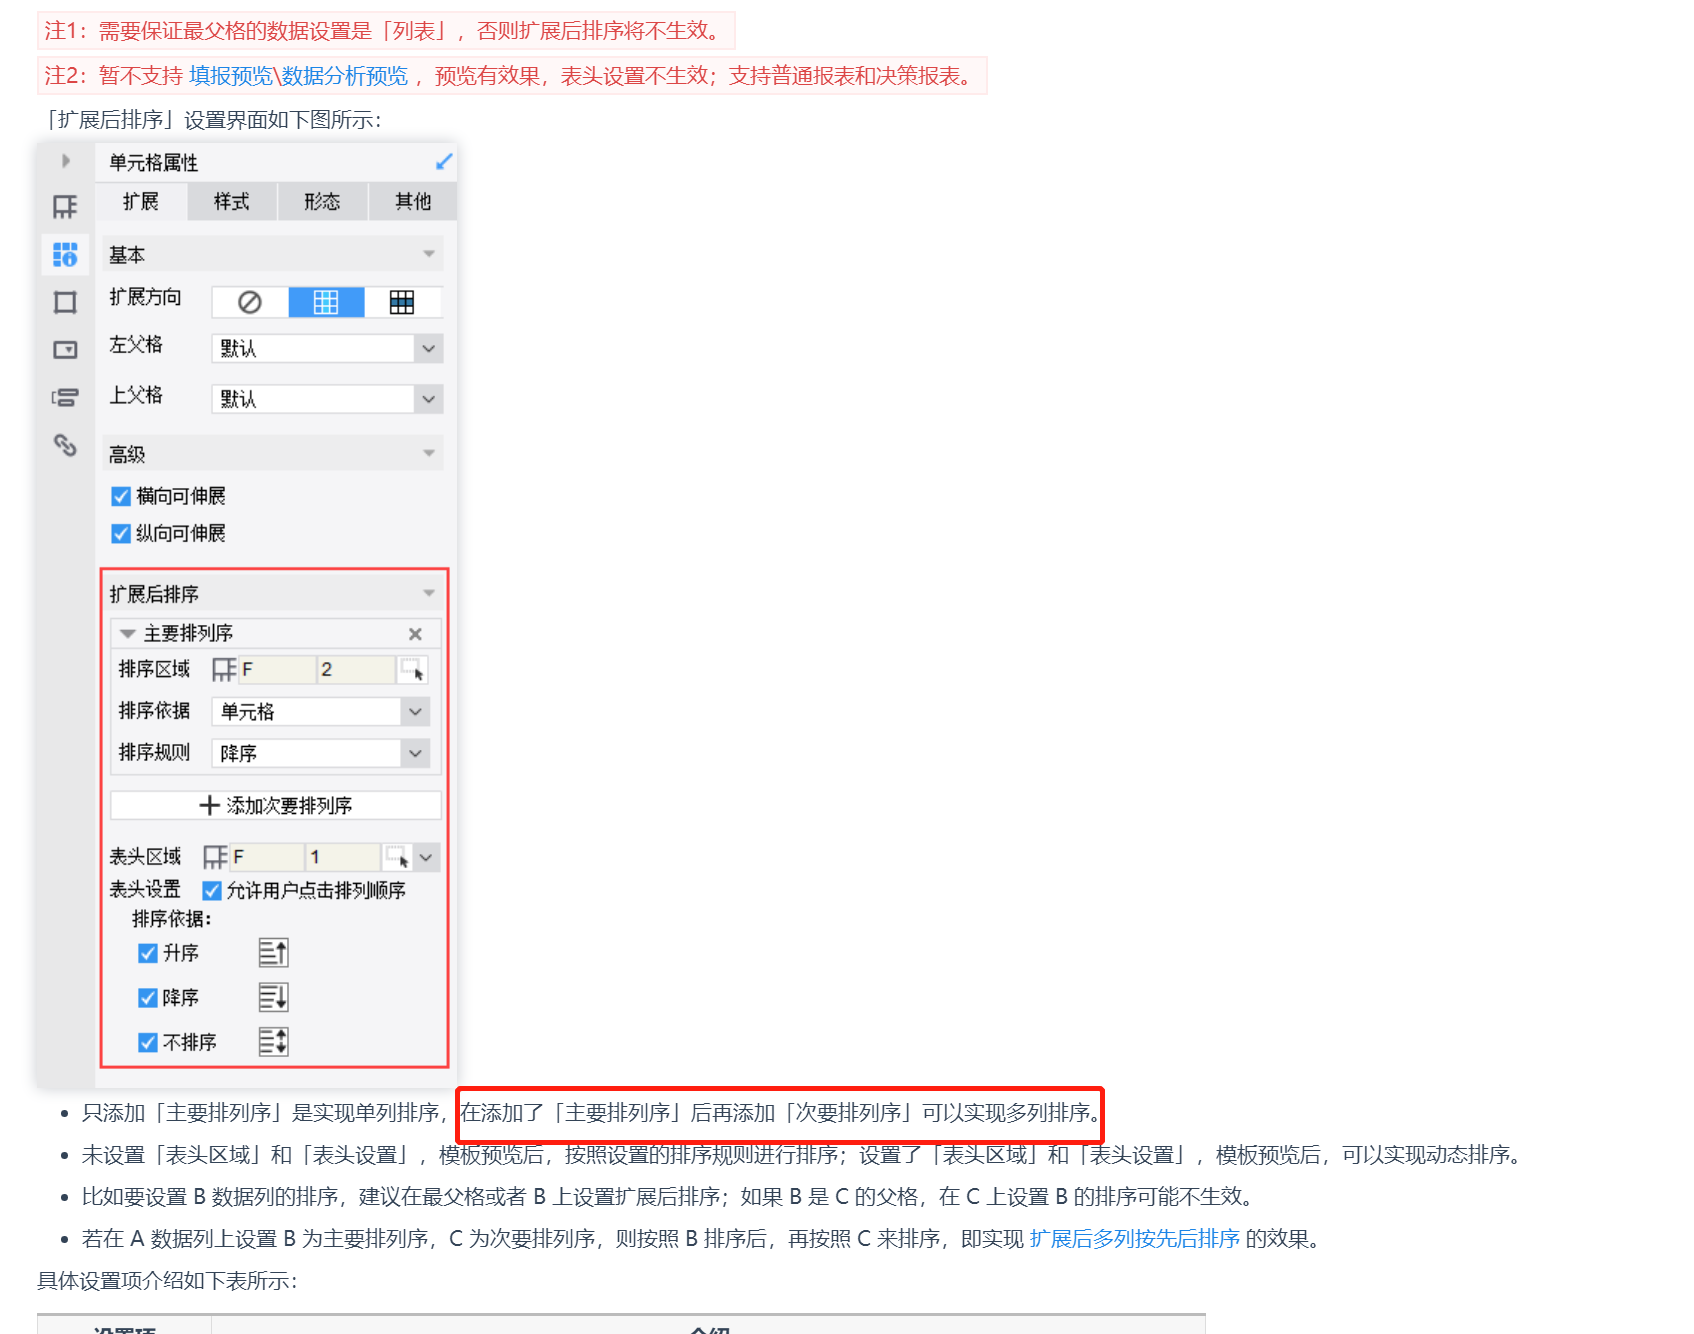Open the 扩展后多列按先后排序 link

click(x=1135, y=1239)
